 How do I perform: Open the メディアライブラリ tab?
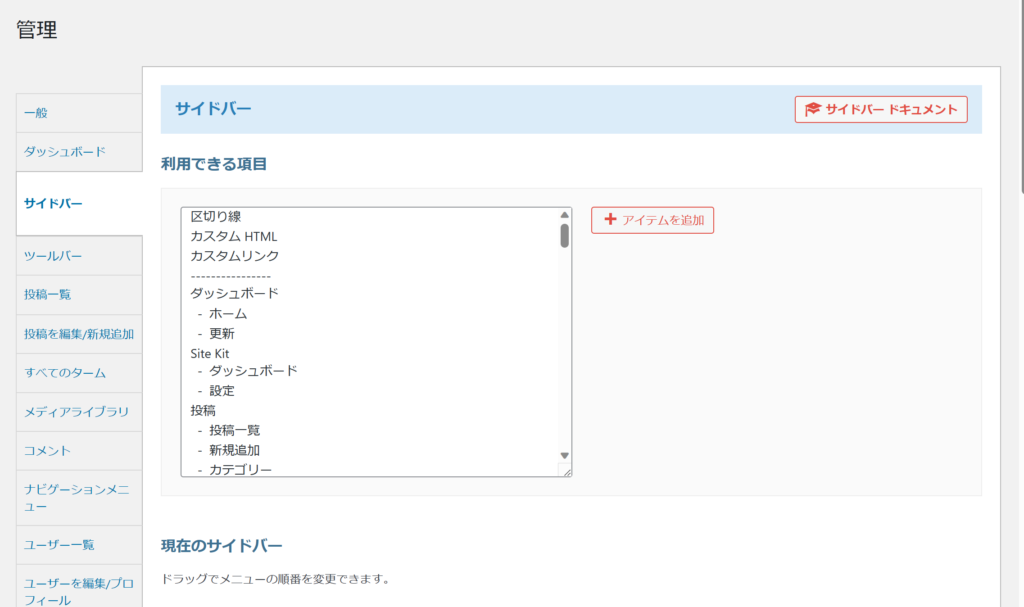tap(78, 412)
